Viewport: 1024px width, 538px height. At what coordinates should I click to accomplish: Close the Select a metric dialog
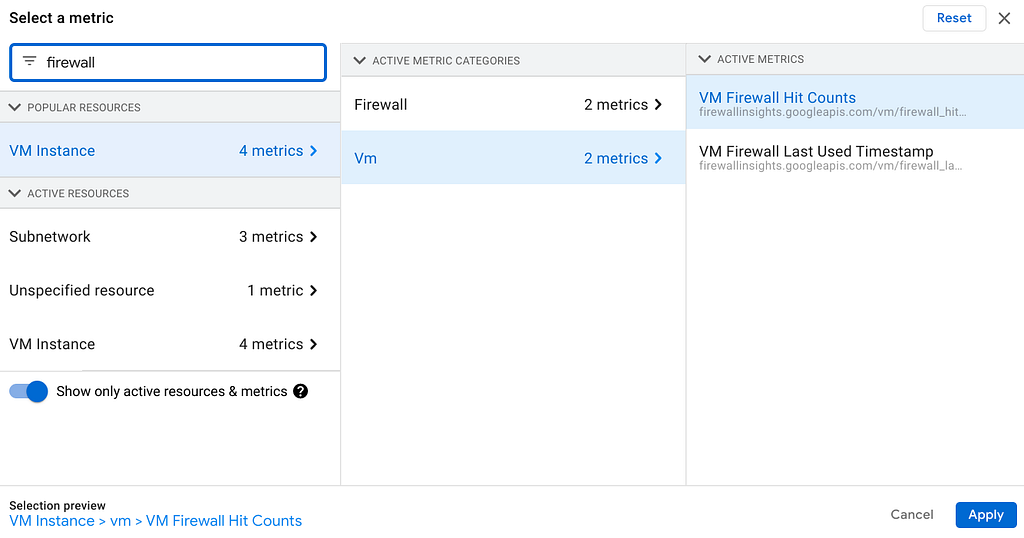point(1004,18)
